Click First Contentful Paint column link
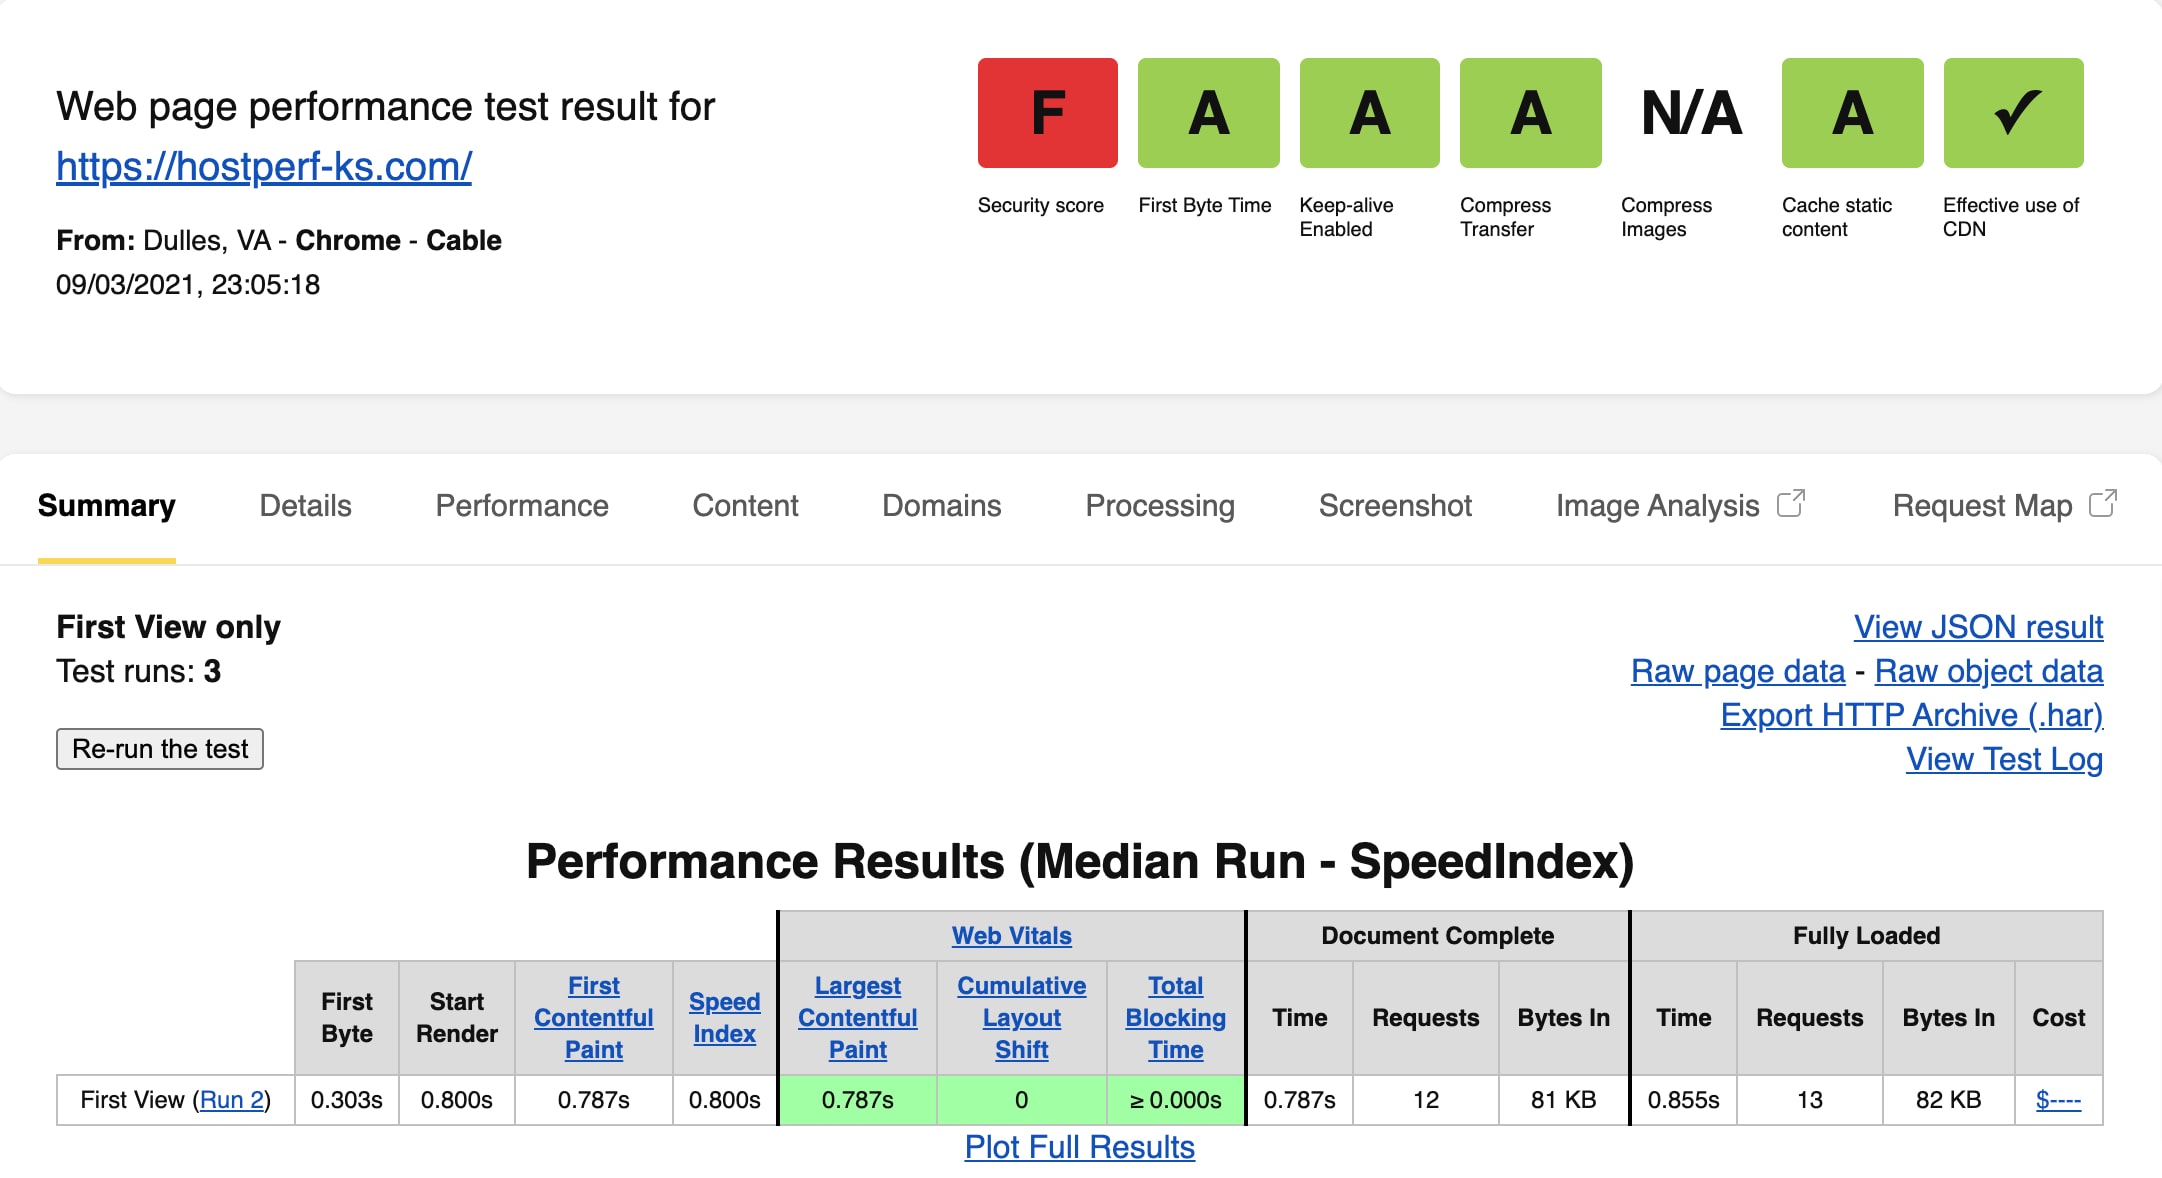The image size is (2162, 1178). [594, 1018]
